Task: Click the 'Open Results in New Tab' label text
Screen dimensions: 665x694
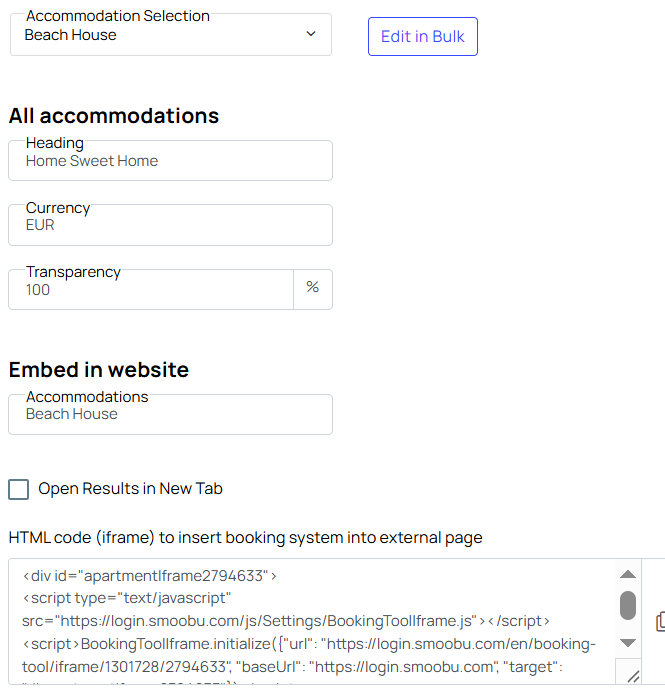Action: [130, 489]
